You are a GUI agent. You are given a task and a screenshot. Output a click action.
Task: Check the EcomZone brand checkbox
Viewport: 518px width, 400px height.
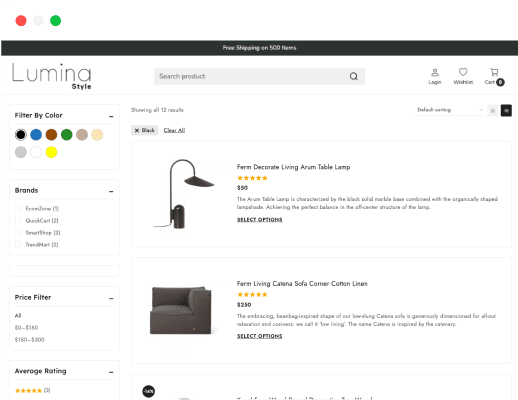(18, 208)
